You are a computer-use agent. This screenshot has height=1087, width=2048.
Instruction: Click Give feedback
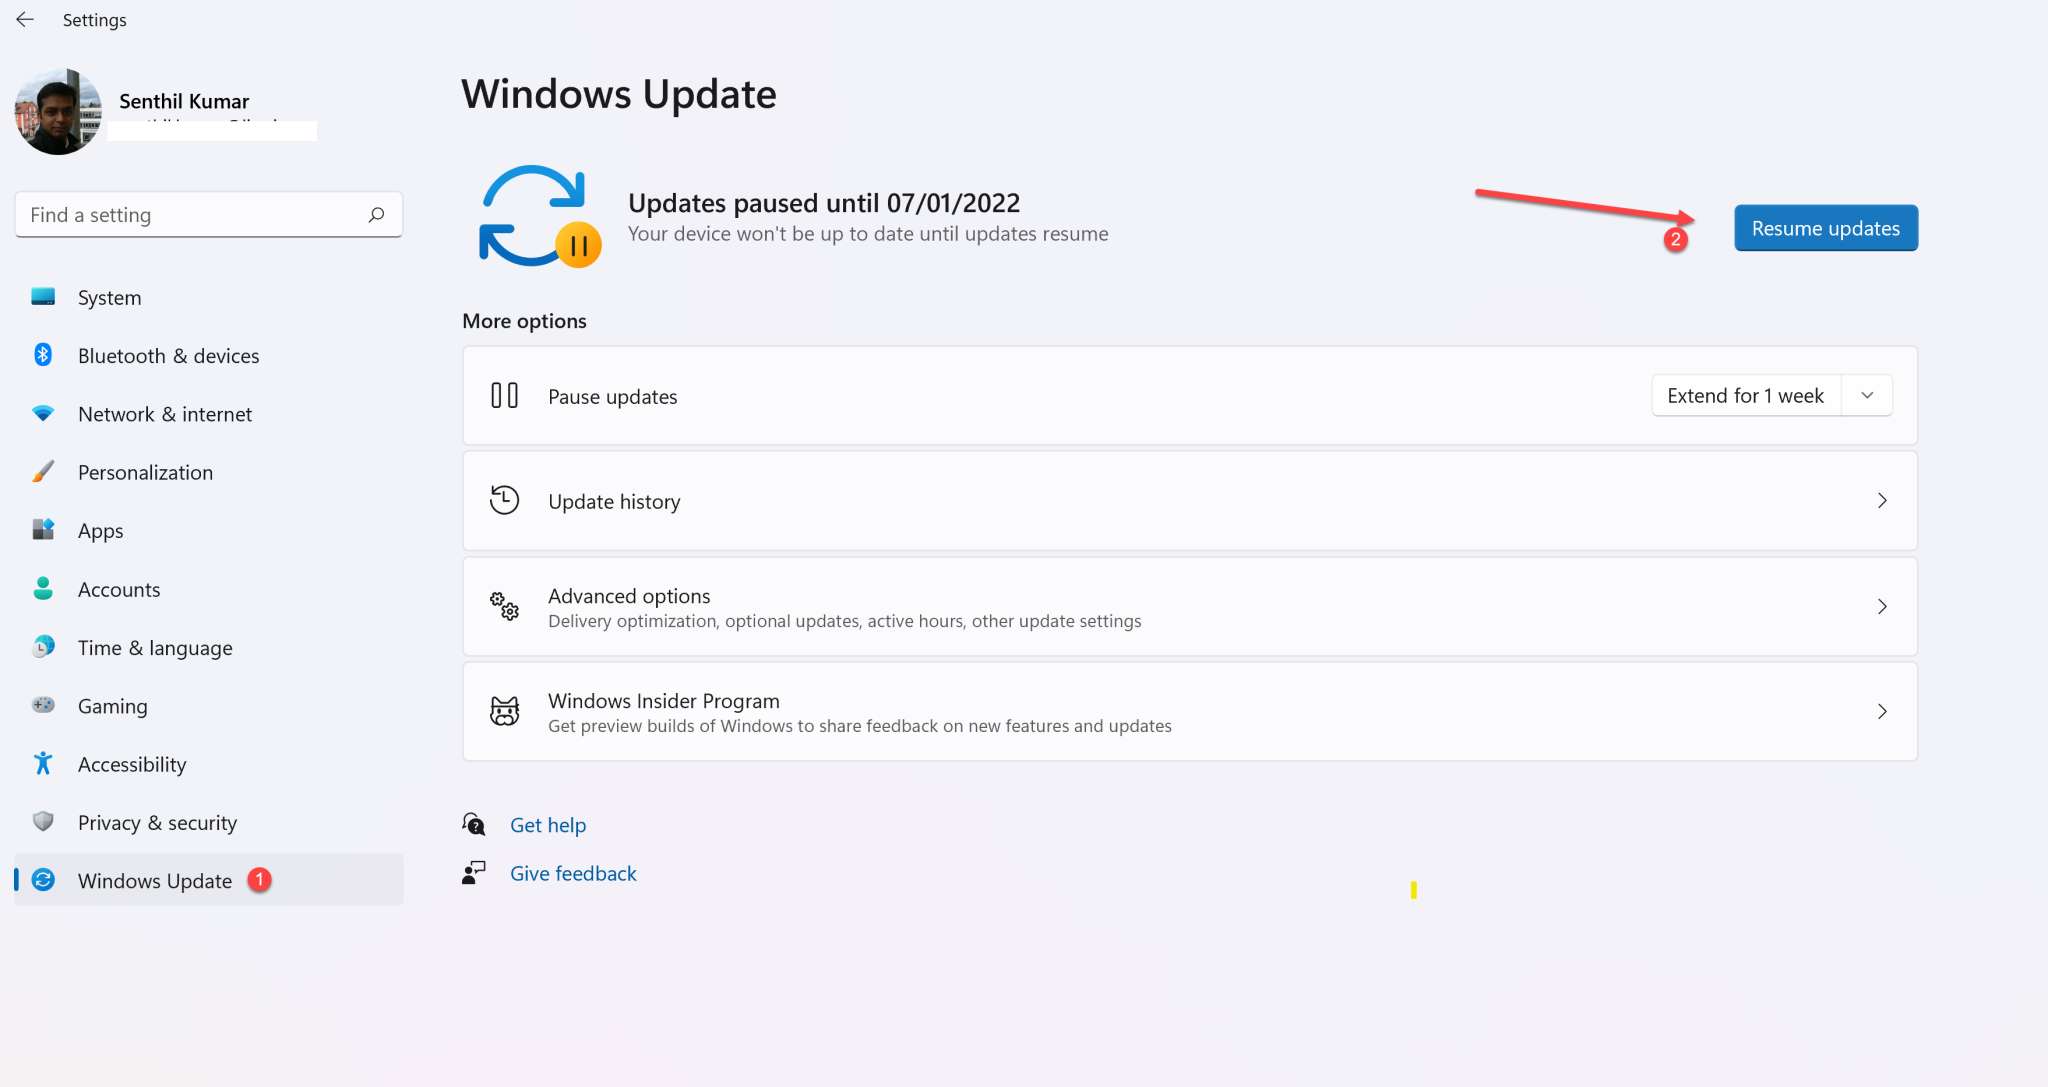573,872
